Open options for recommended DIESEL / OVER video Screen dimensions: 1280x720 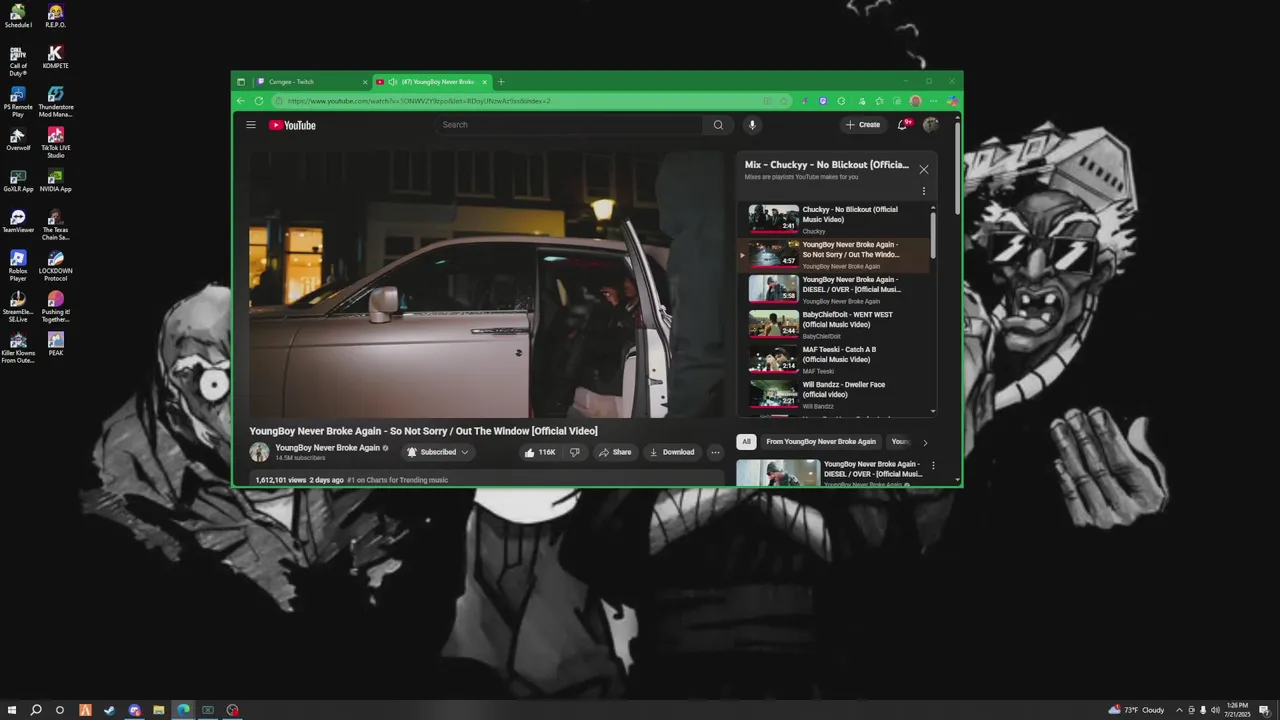[934, 466]
